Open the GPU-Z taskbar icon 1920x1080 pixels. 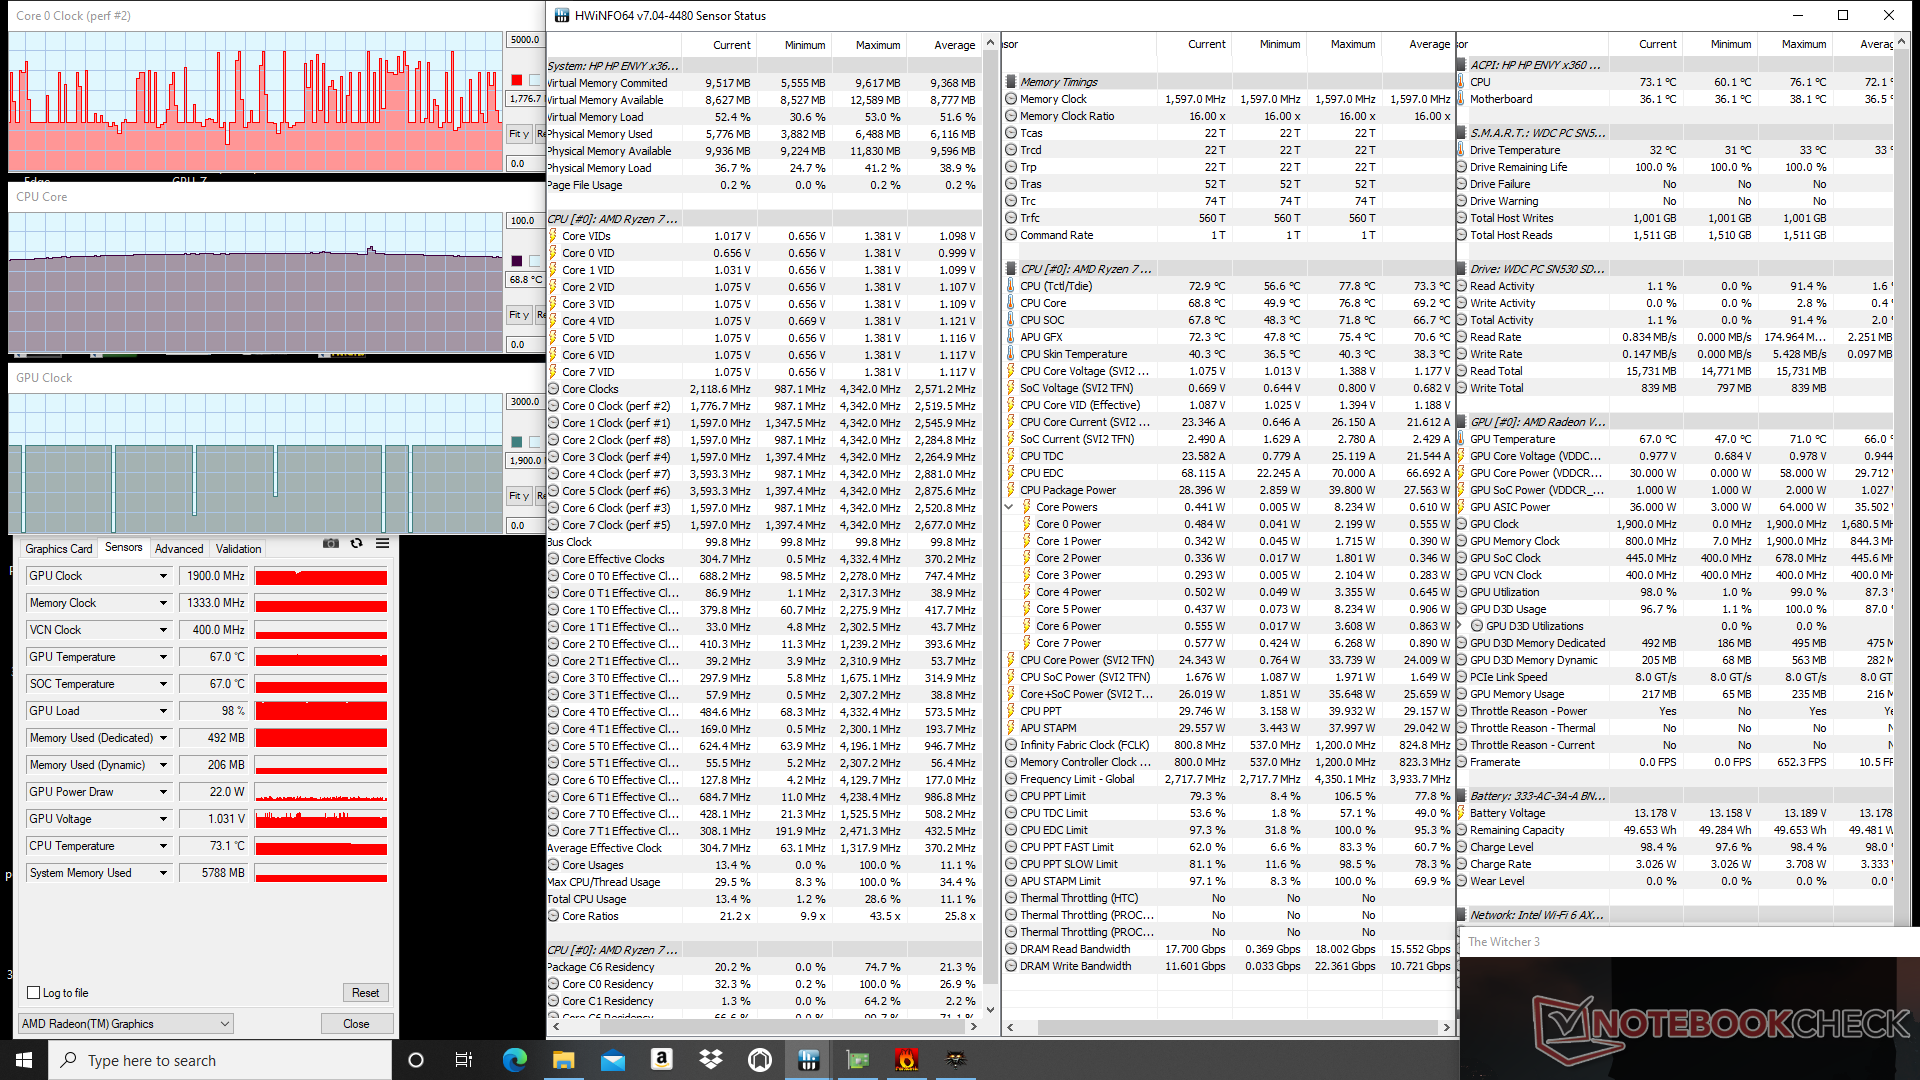click(858, 1060)
